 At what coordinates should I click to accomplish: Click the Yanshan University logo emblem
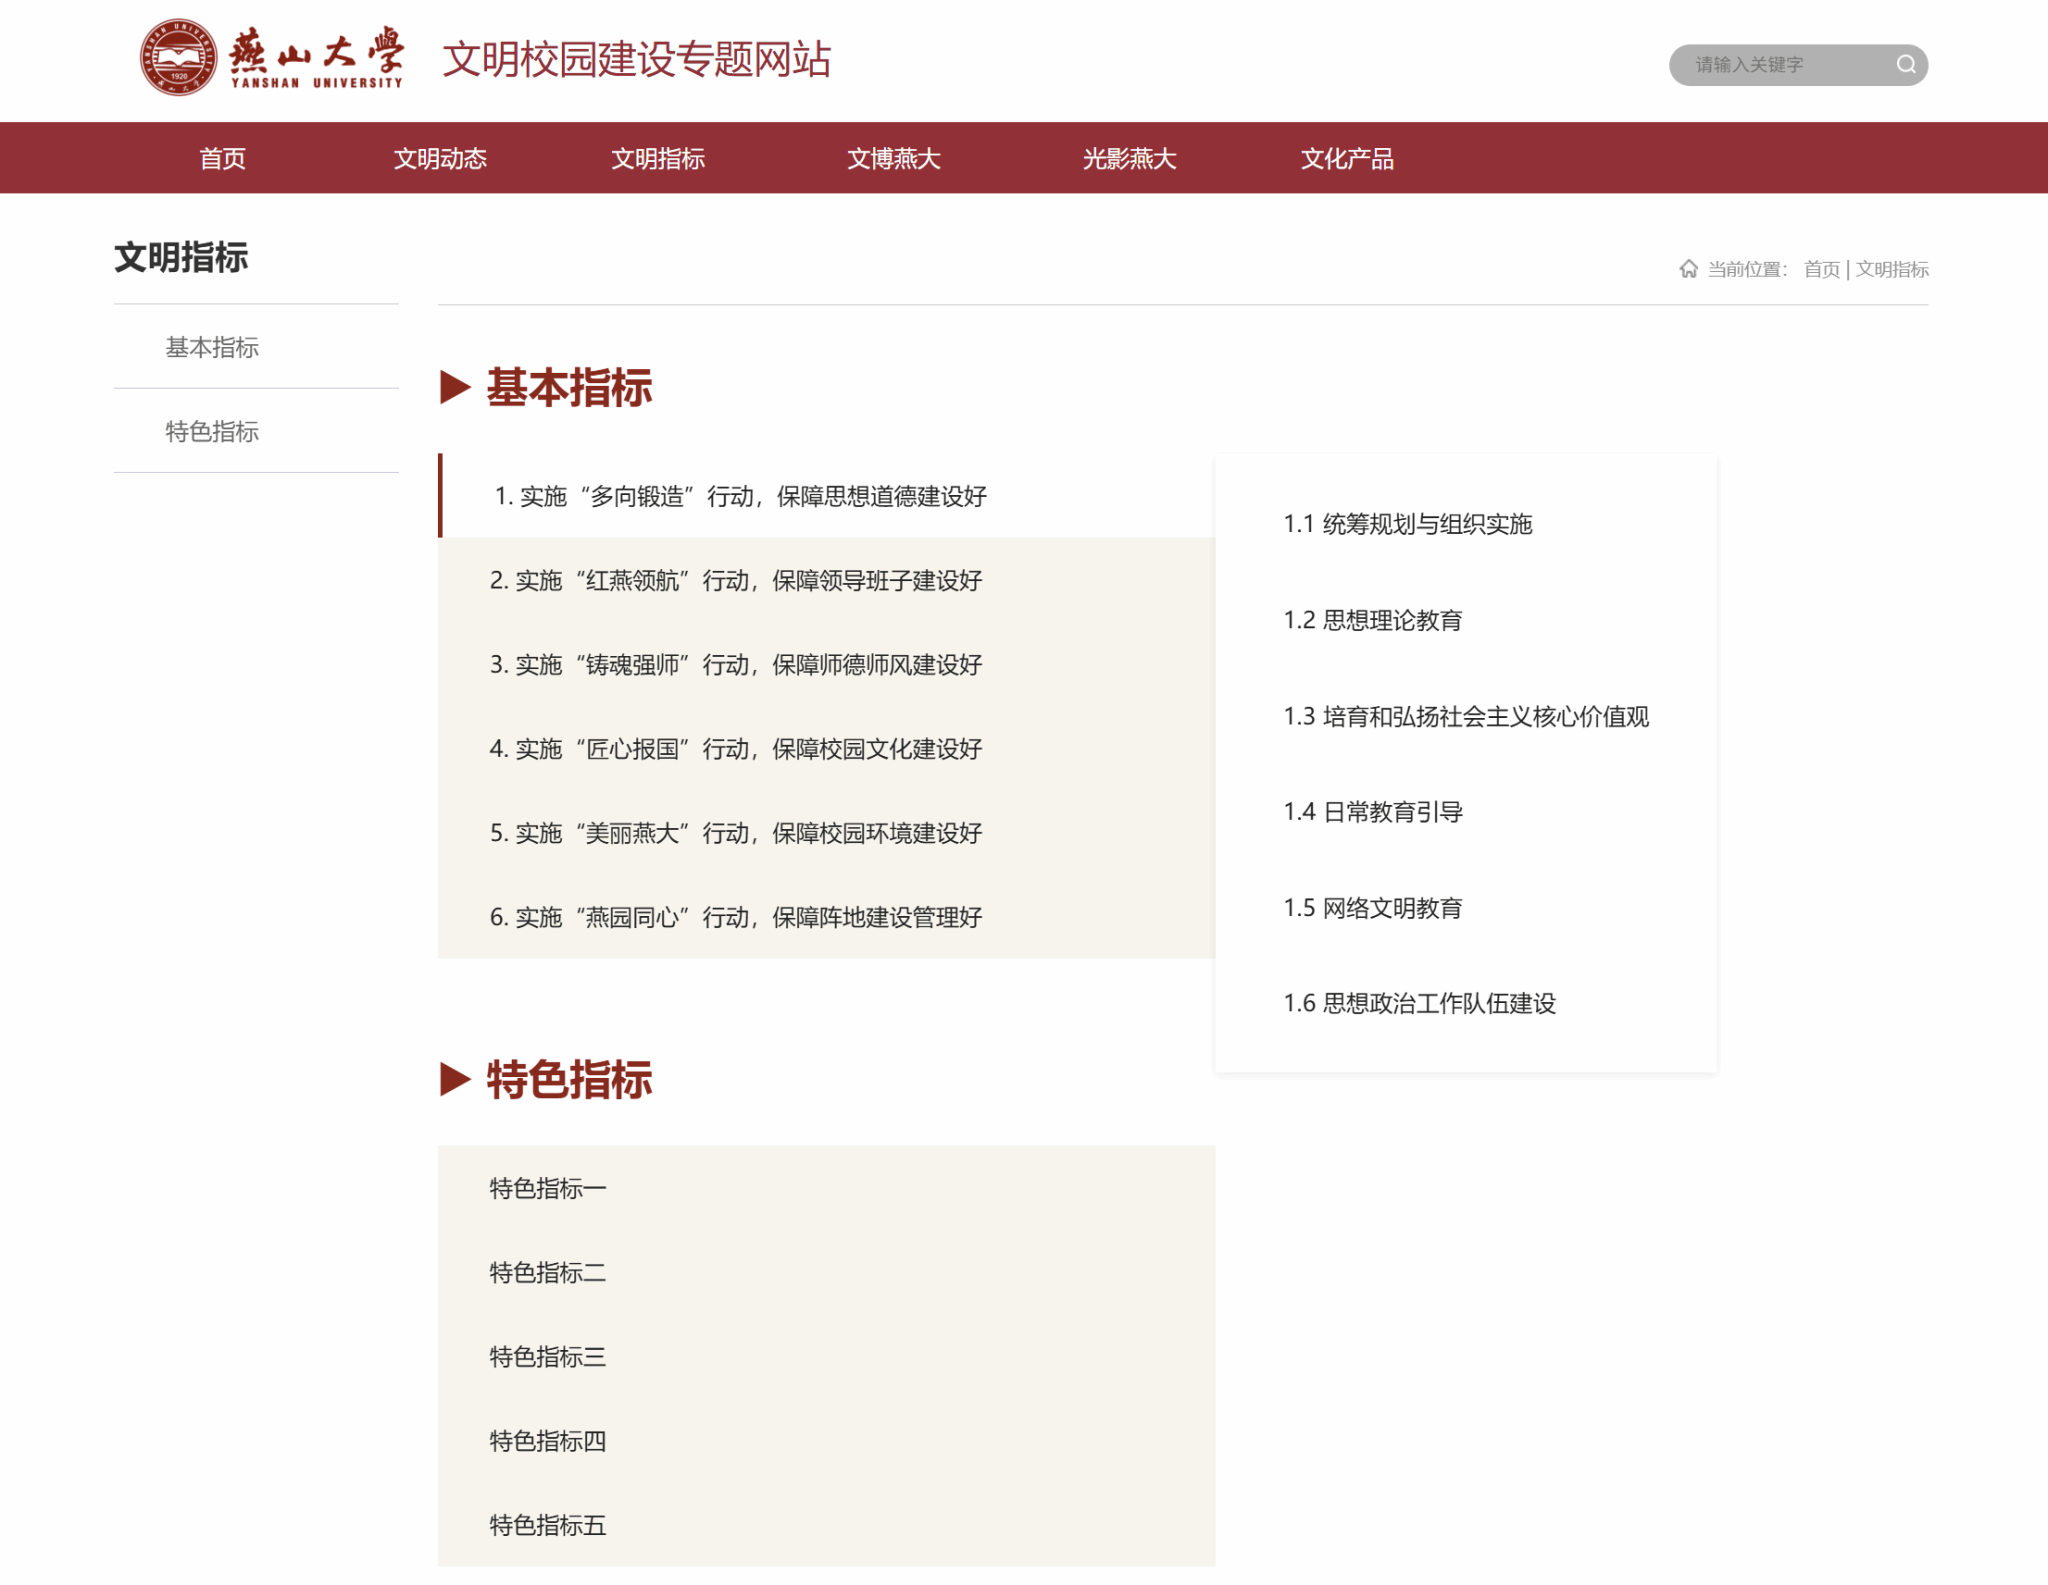(178, 58)
